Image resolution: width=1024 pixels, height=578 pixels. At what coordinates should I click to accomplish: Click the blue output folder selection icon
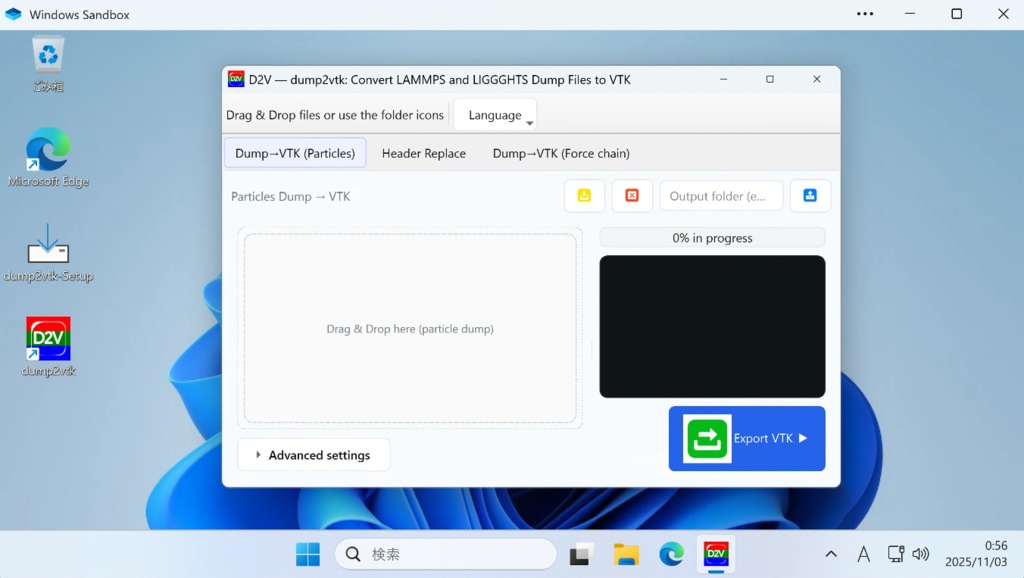coord(810,195)
